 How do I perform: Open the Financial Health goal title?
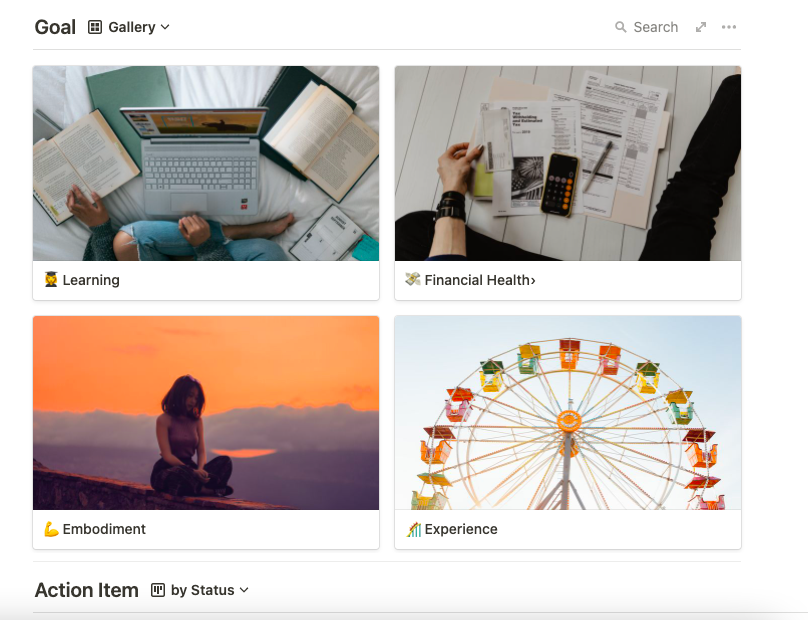pyautogui.click(x=479, y=280)
